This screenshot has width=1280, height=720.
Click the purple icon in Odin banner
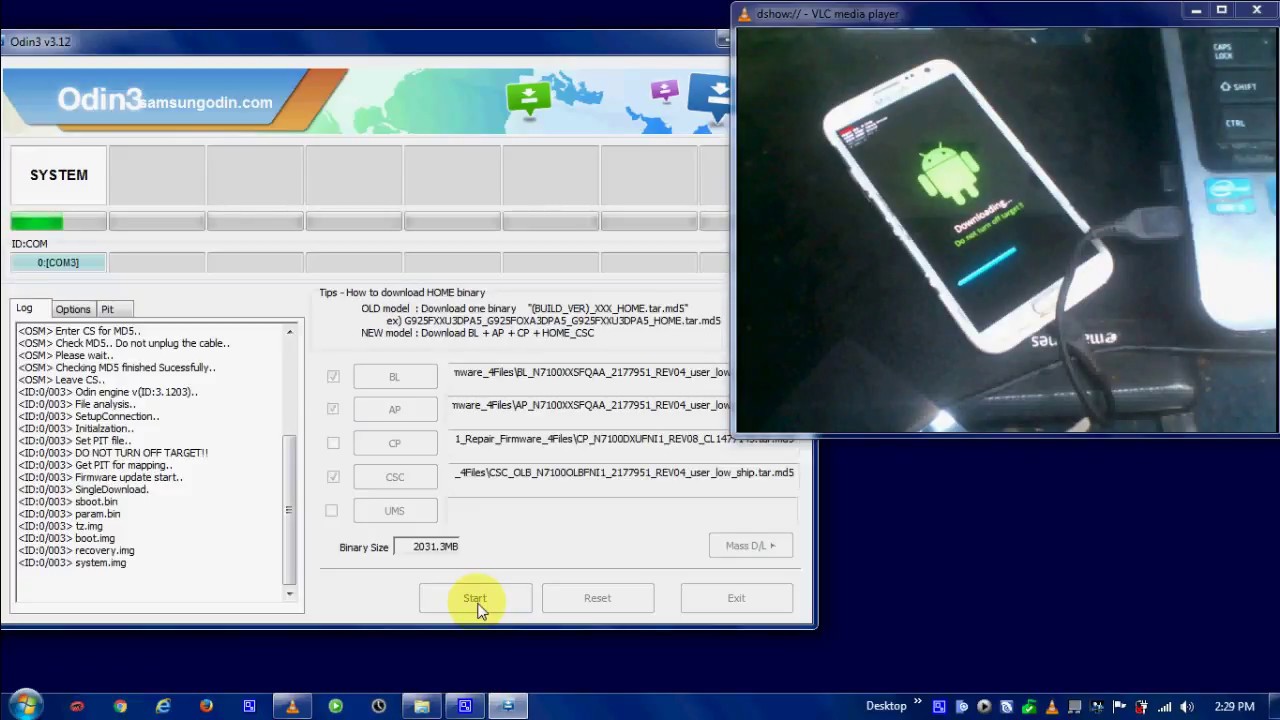click(665, 92)
